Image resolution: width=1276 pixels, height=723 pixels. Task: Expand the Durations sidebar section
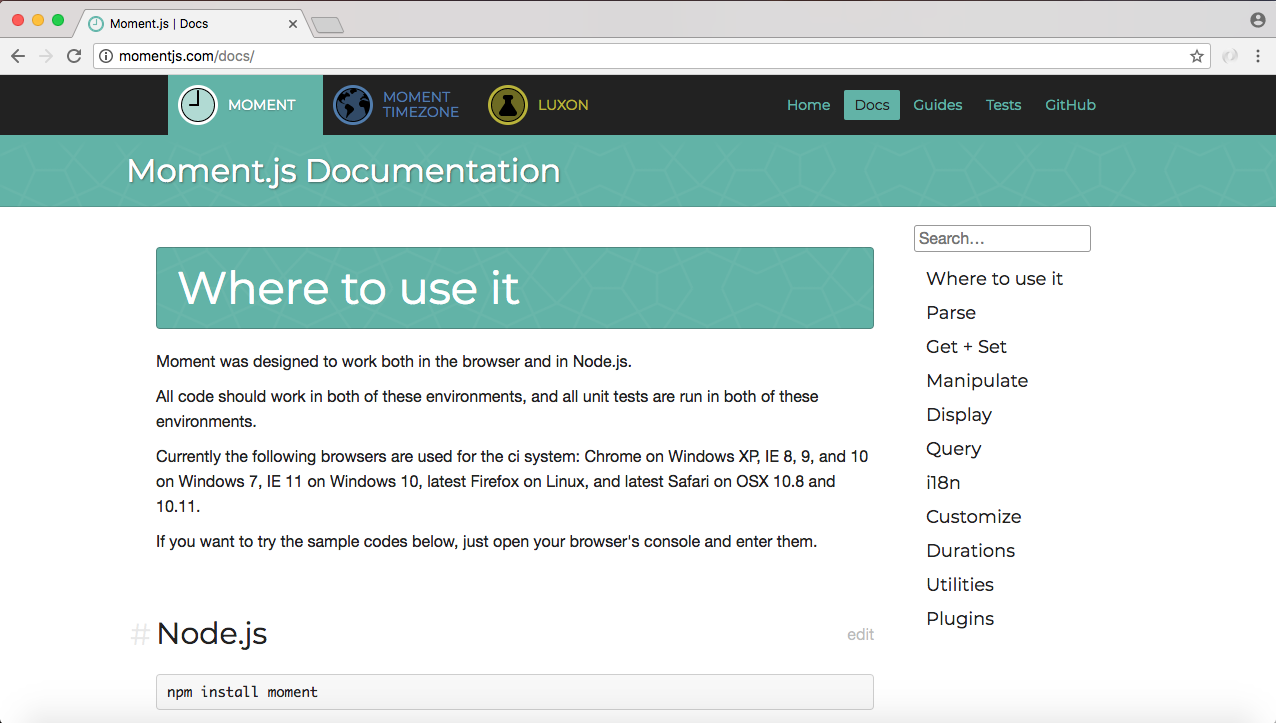pos(970,551)
